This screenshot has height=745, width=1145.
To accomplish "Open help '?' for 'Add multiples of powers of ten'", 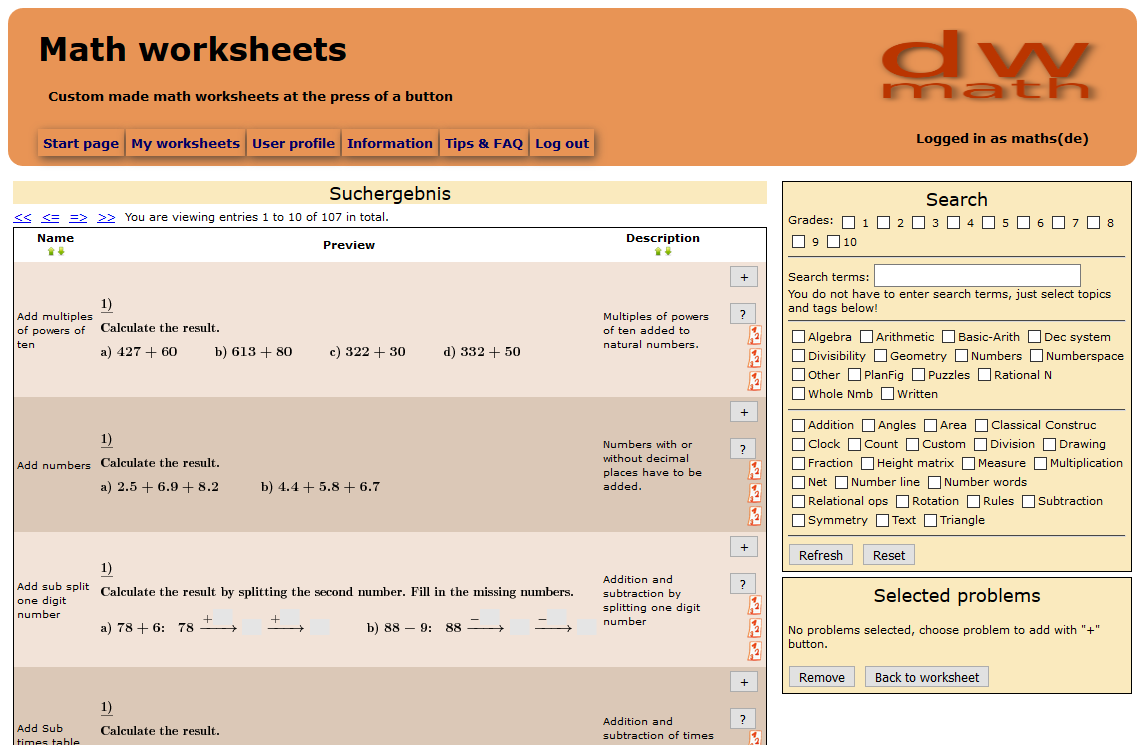I will tap(743, 314).
